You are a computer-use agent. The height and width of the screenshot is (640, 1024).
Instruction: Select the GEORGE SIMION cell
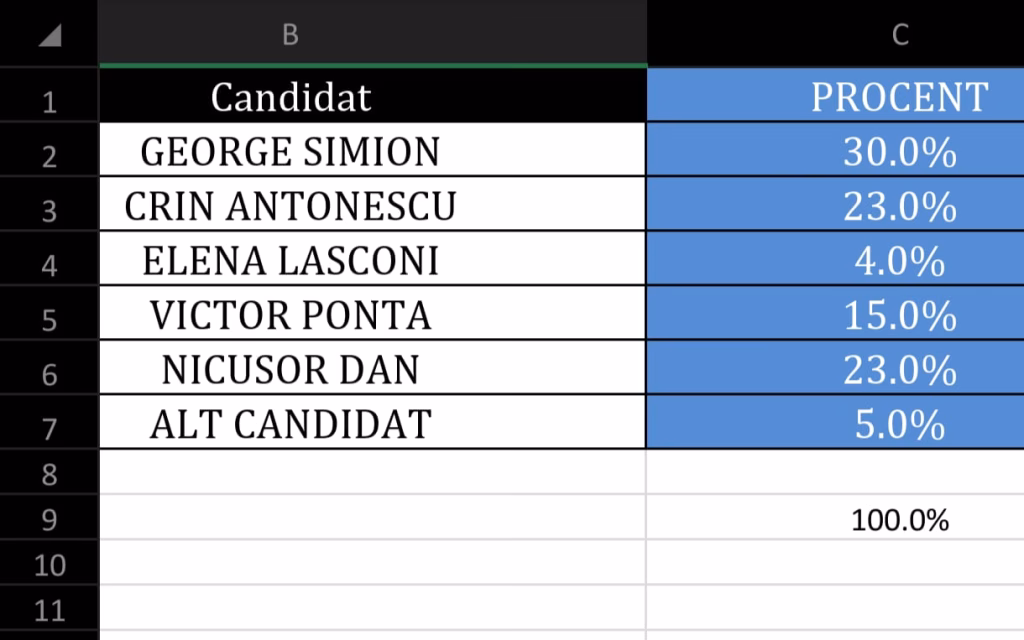(290, 151)
